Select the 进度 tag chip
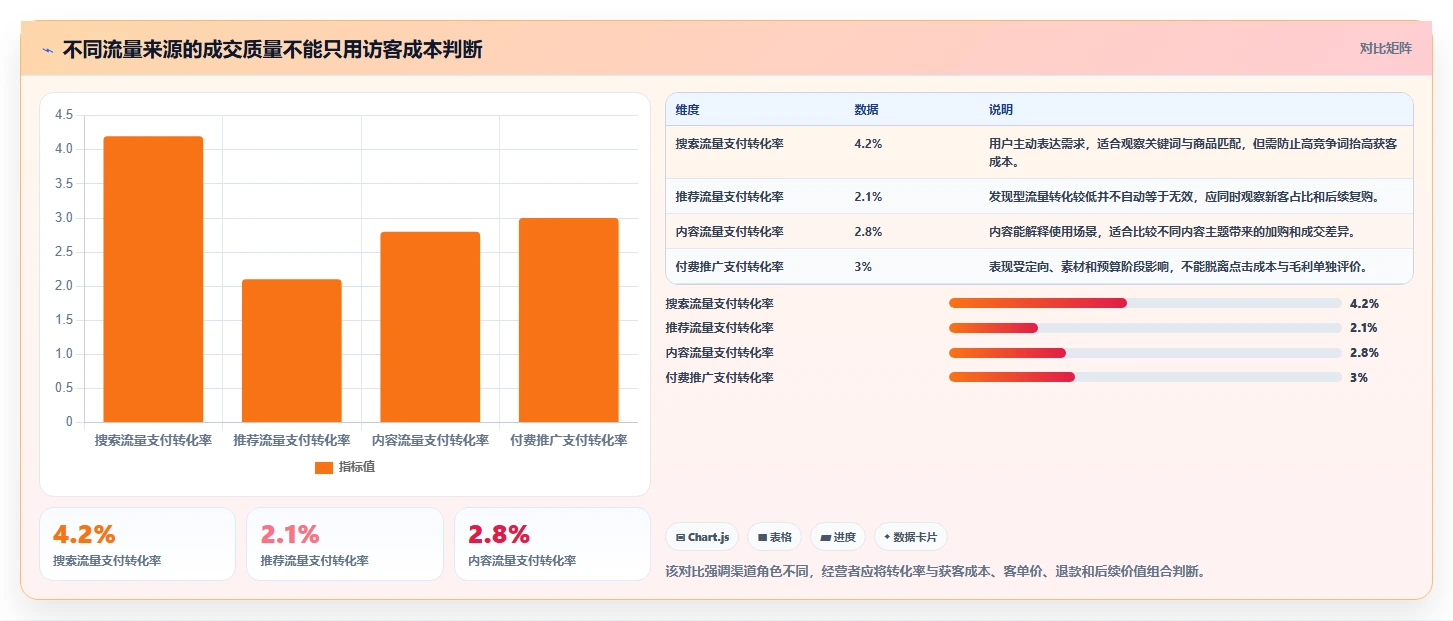This screenshot has height=621, width=1453. coord(838,537)
